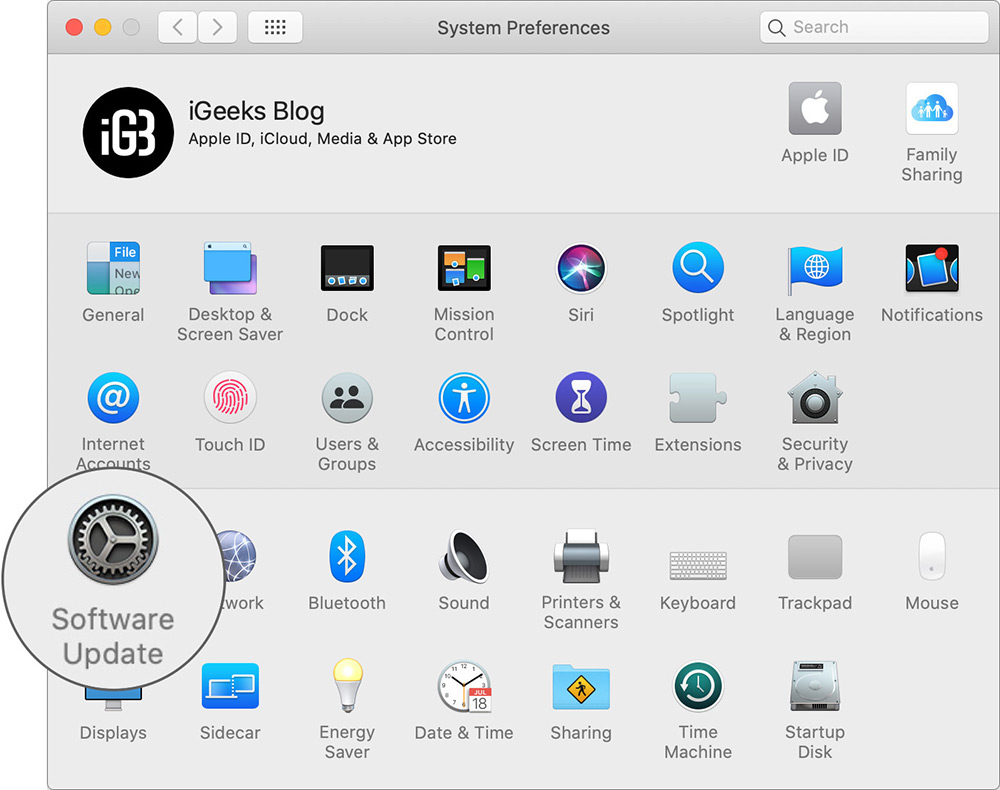Open Security & Privacy settings
The height and width of the screenshot is (790, 1000).
click(815, 397)
